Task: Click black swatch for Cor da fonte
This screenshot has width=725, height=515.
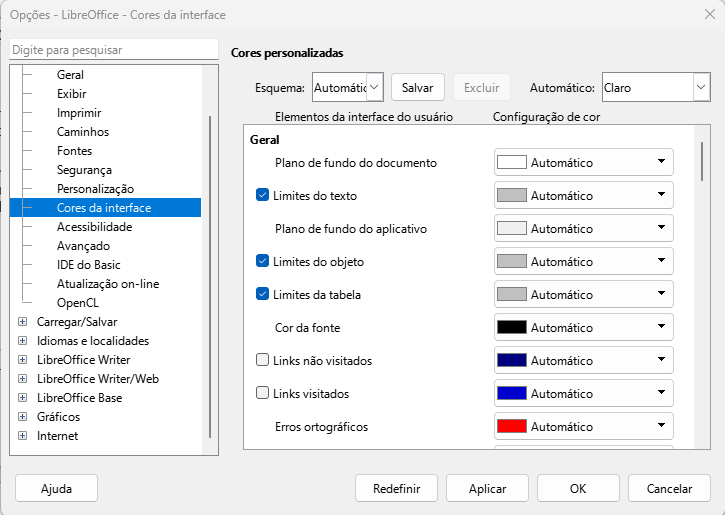Action: pos(512,327)
